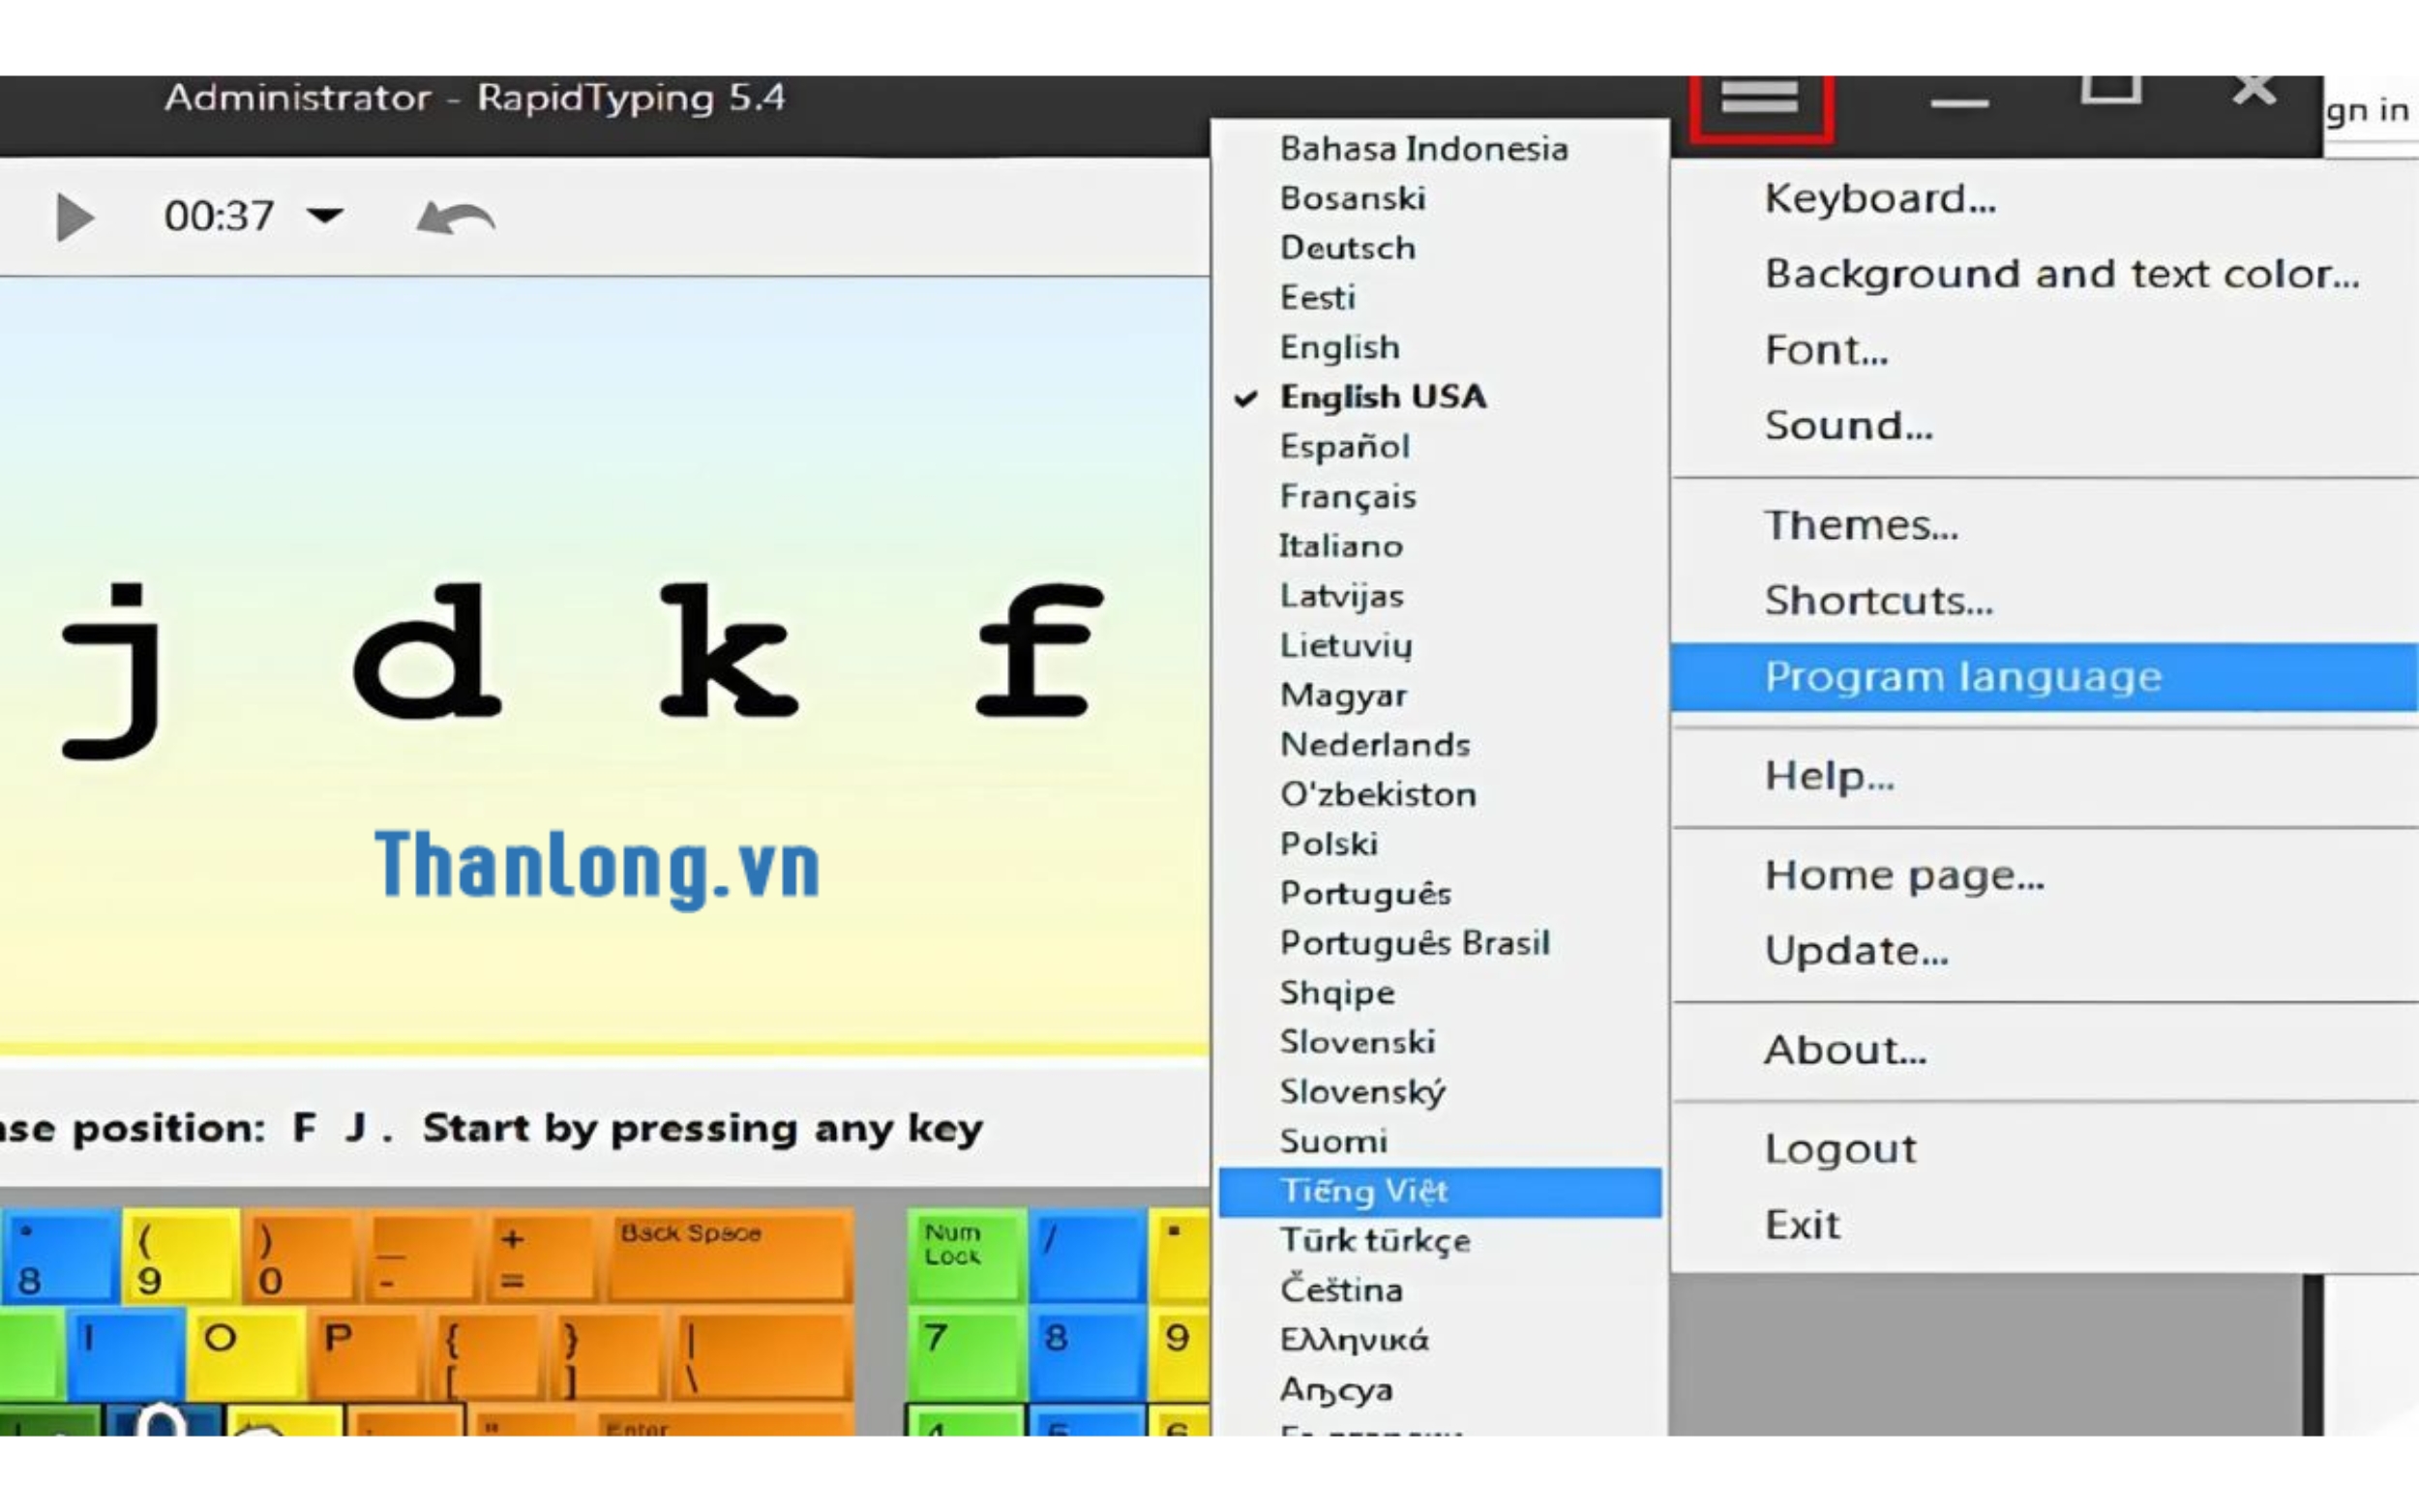The image size is (2419, 1512).
Task: Select Français from language list
Action: 1347,497
